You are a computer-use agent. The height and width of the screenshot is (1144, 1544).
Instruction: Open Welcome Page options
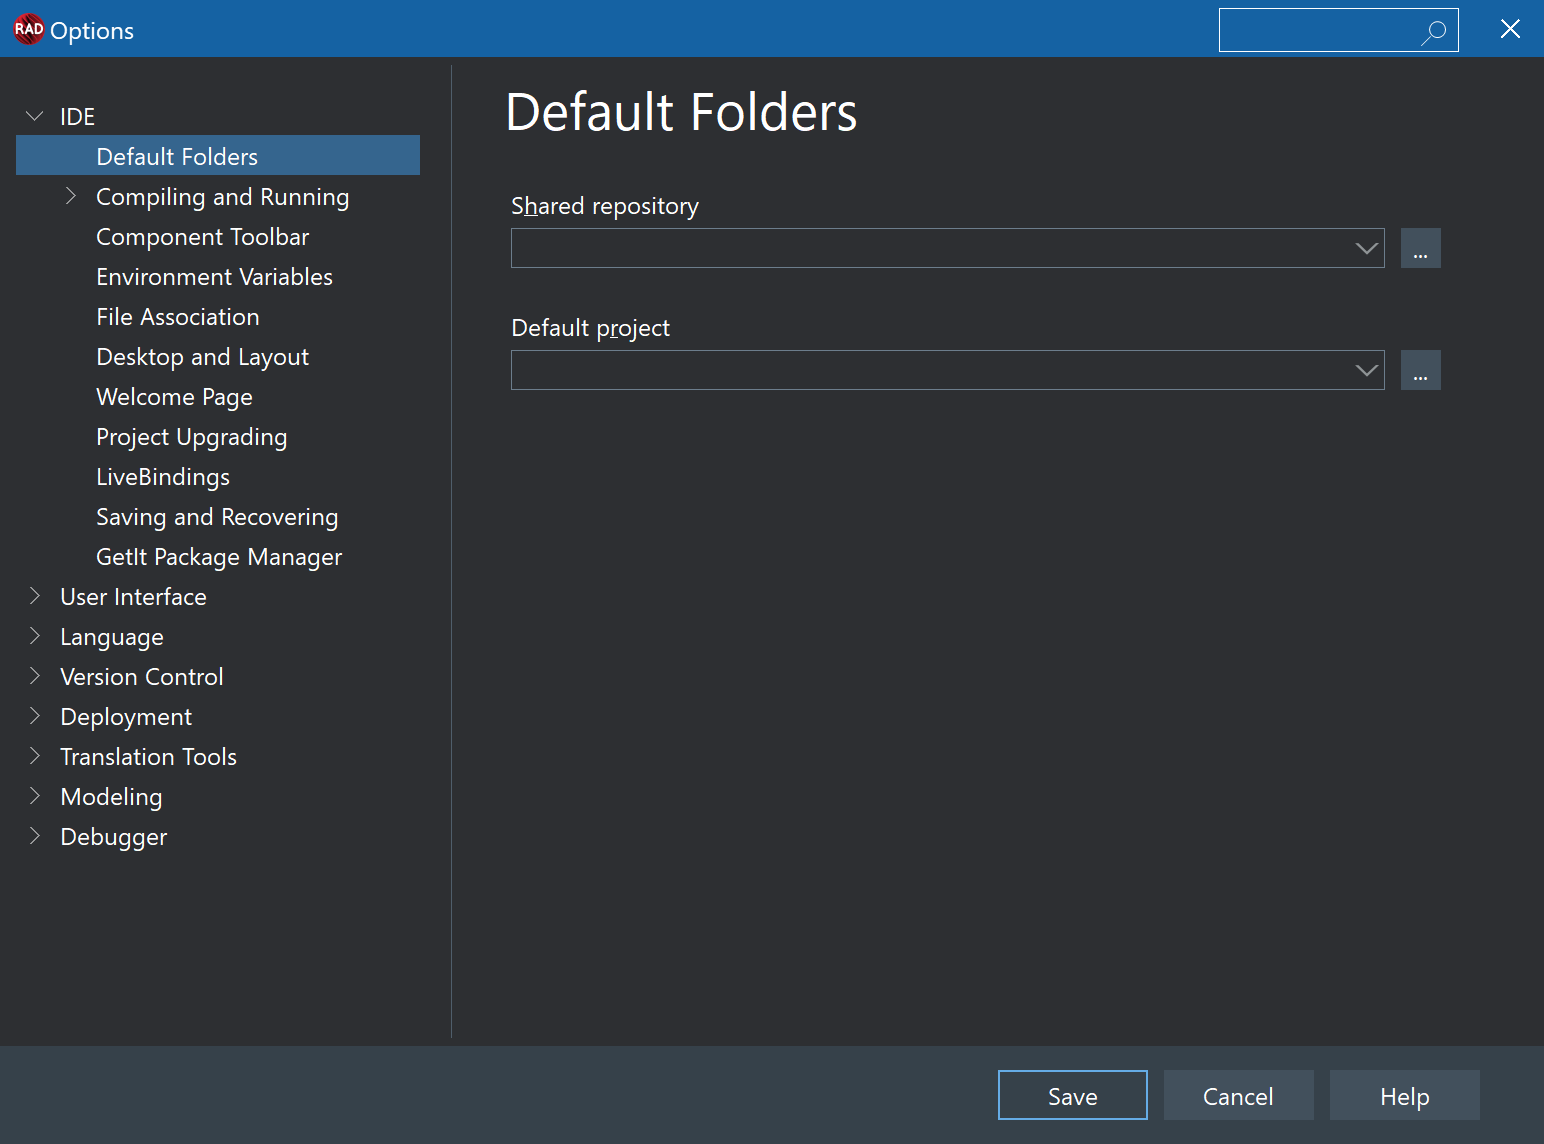(x=174, y=397)
